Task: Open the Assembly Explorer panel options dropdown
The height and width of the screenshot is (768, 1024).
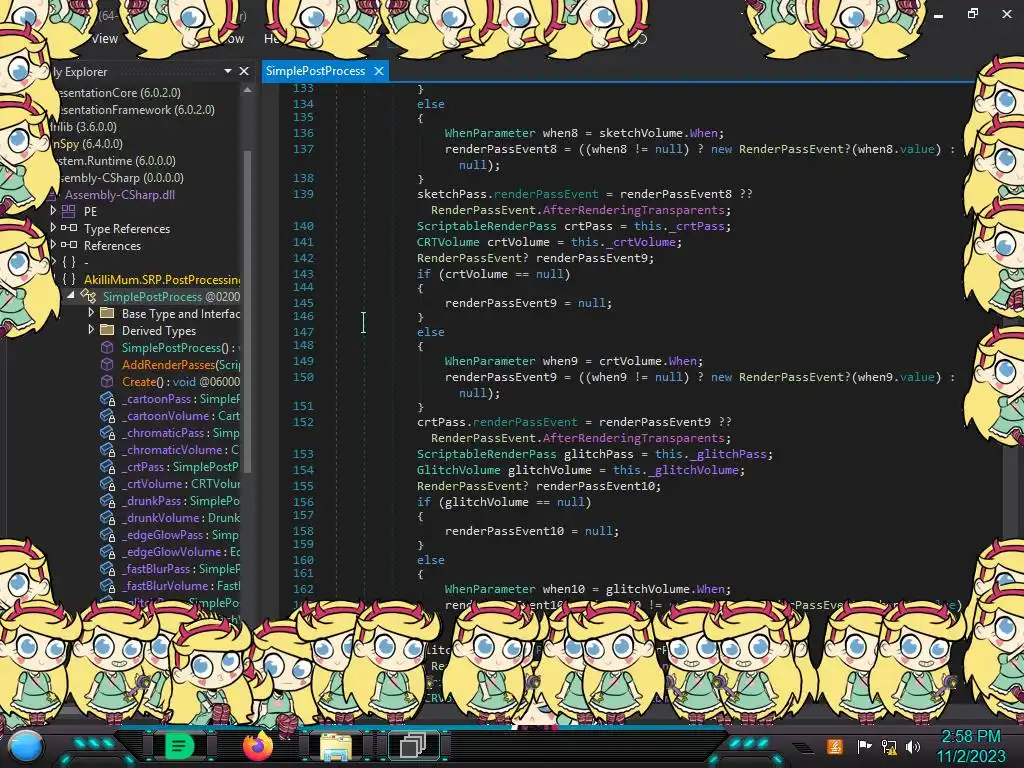Action: [x=228, y=71]
